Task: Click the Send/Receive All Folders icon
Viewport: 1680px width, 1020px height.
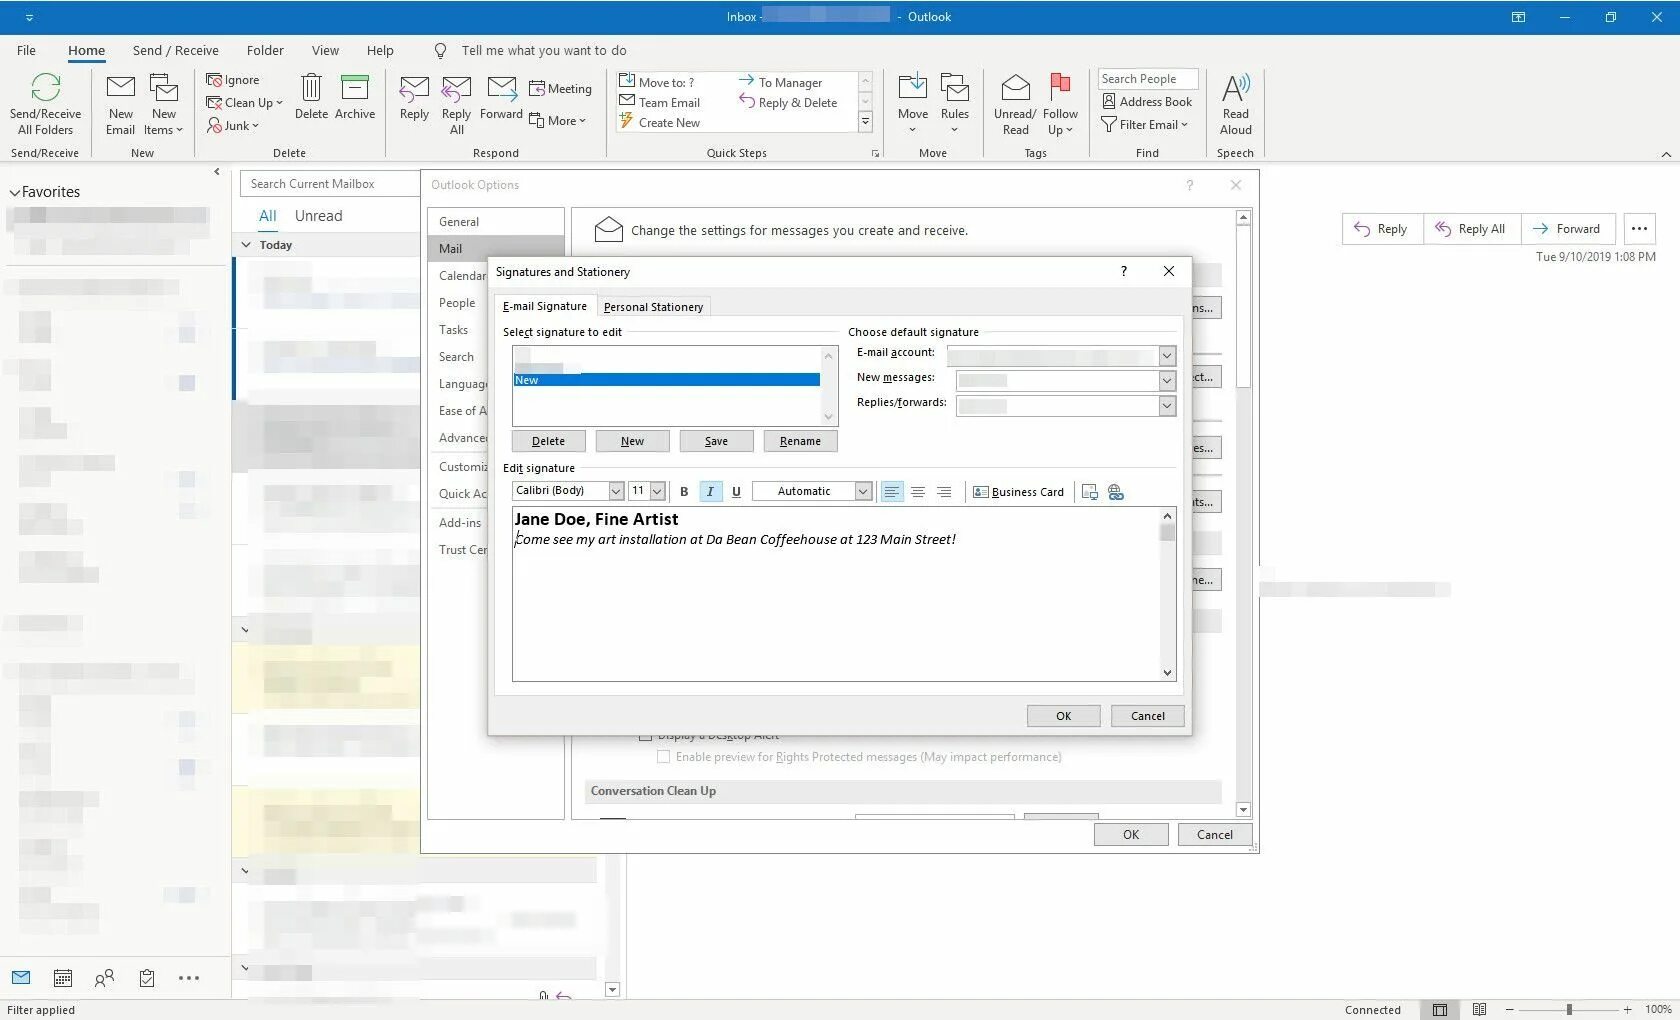Action: point(46,88)
